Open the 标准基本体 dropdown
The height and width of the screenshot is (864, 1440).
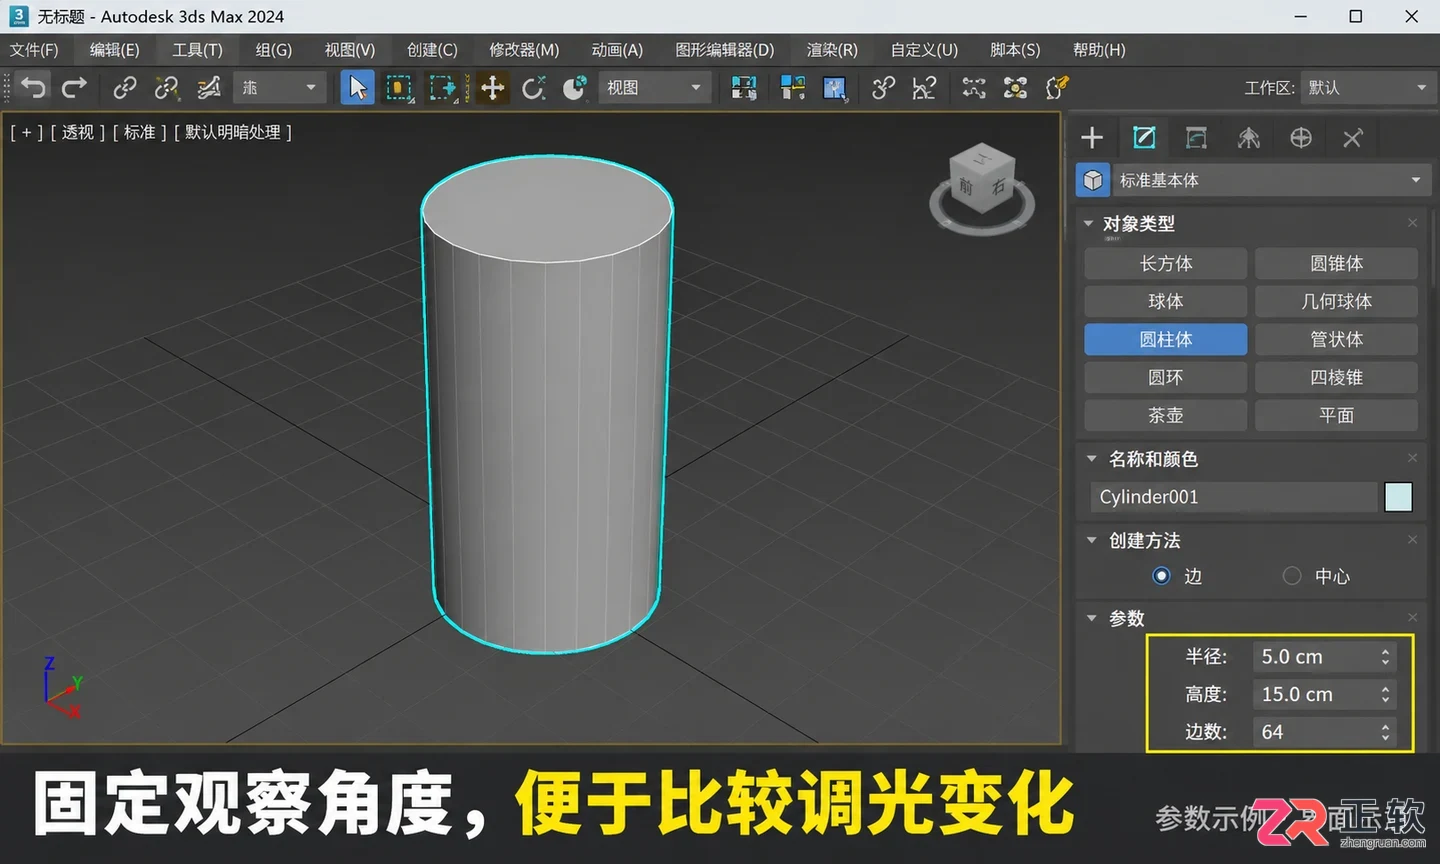1270,180
